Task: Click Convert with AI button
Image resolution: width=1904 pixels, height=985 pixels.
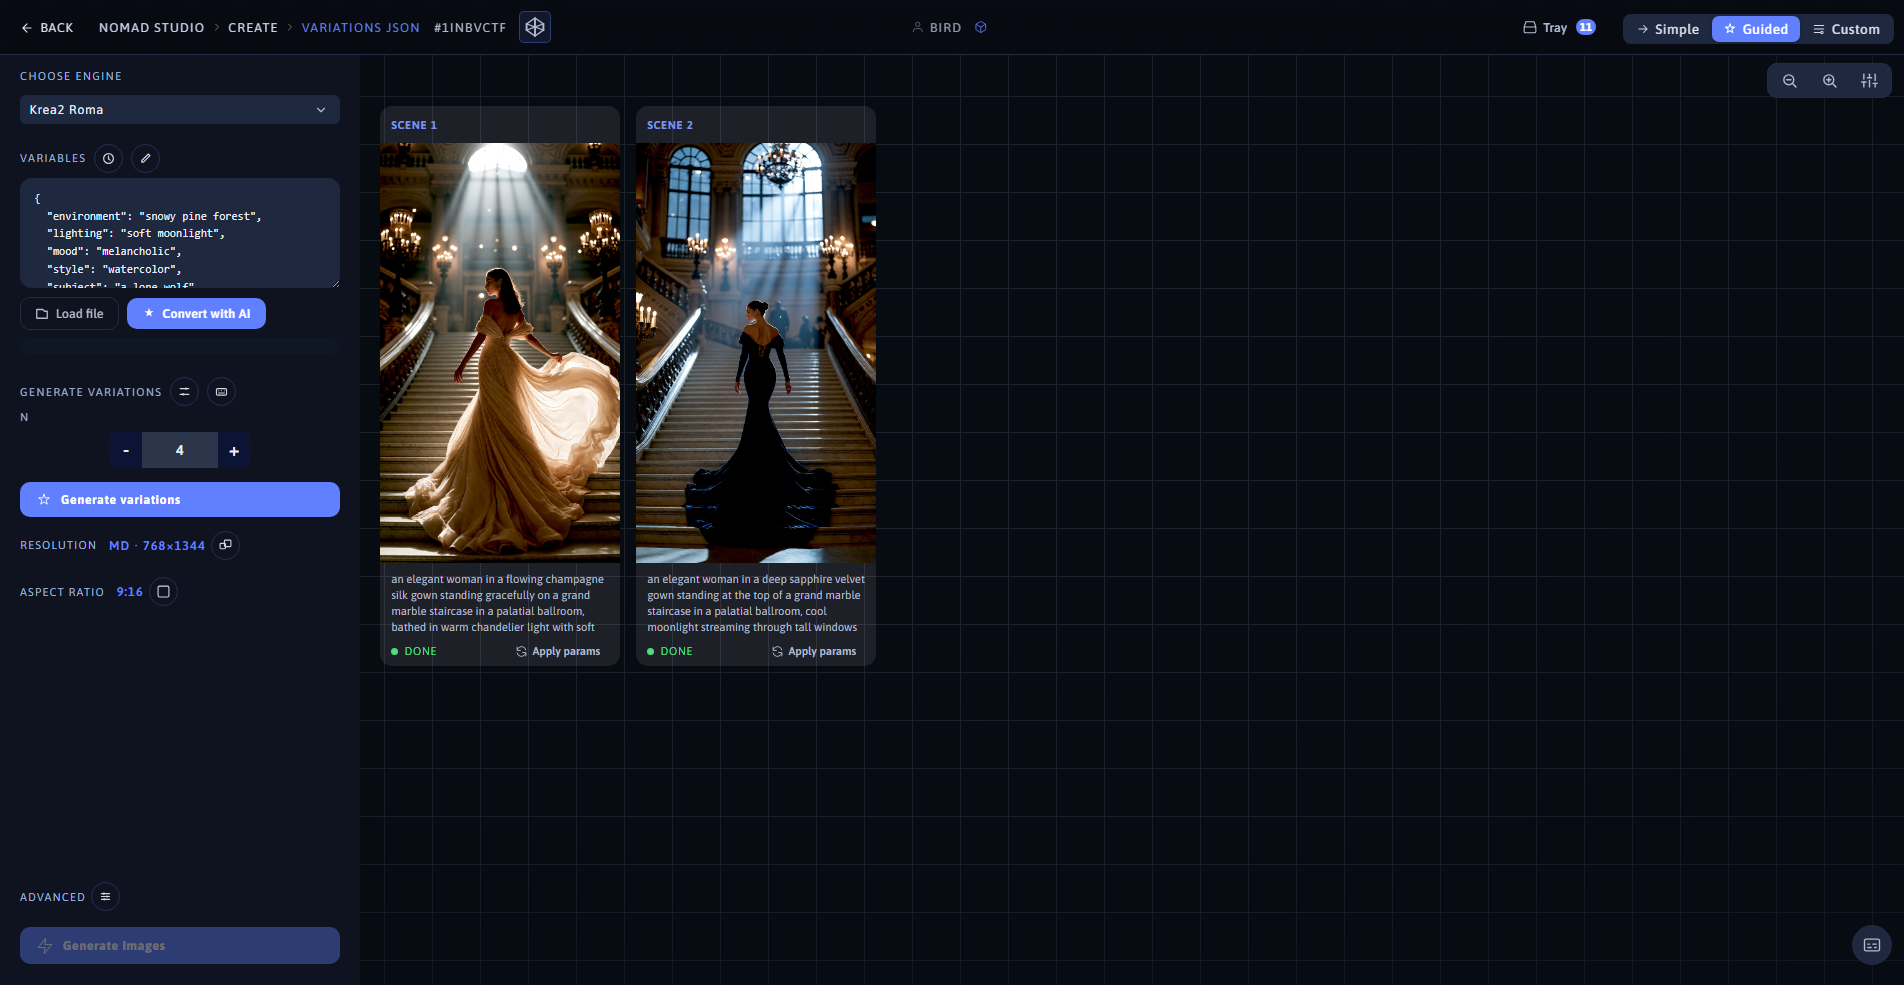Action: pyautogui.click(x=197, y=314)
